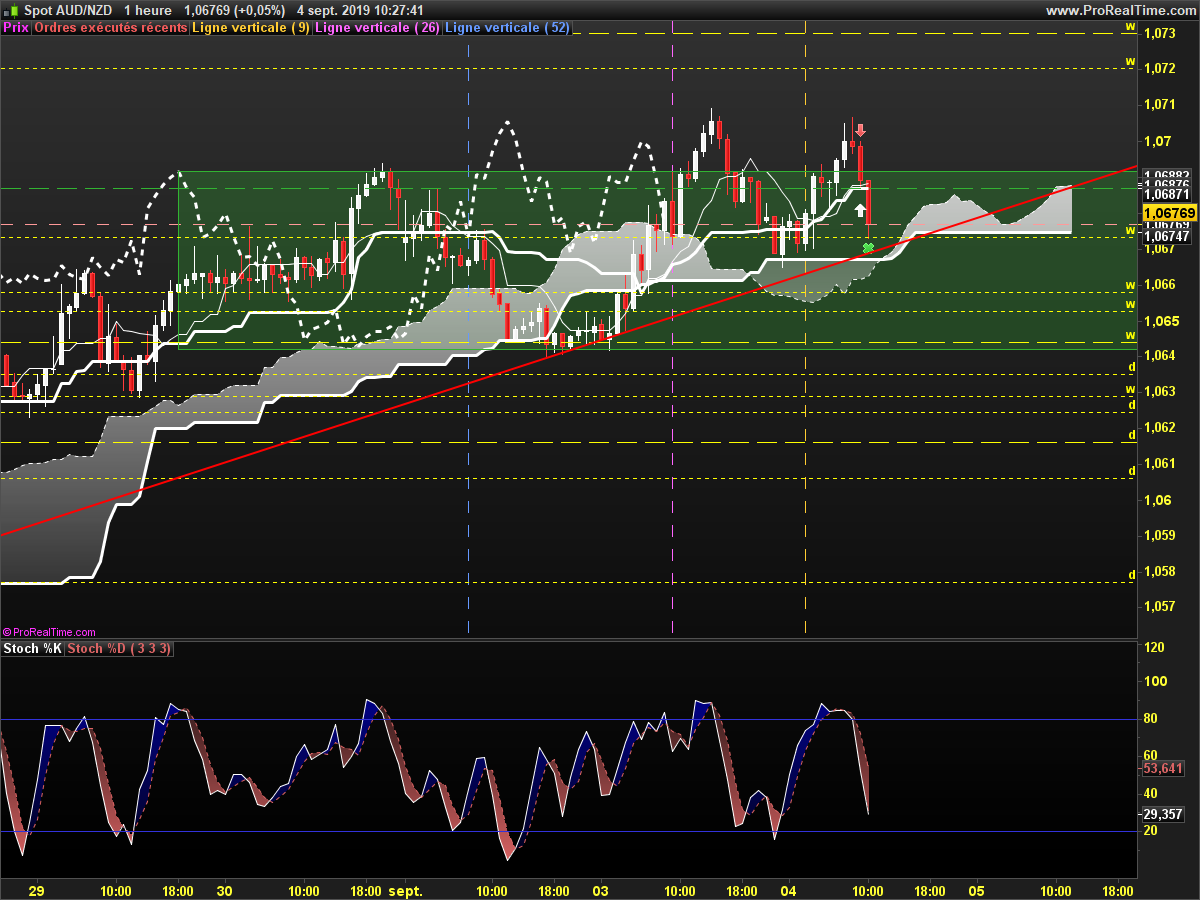
Task: Click the 80 stochastic axis label
Action: pyautogui.click(x=1151, y=718)
